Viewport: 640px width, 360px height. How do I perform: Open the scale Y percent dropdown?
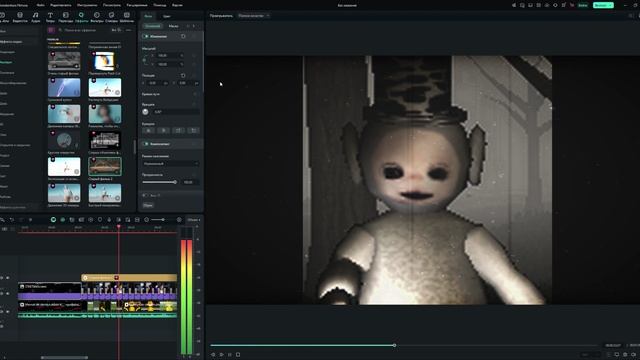182,64
